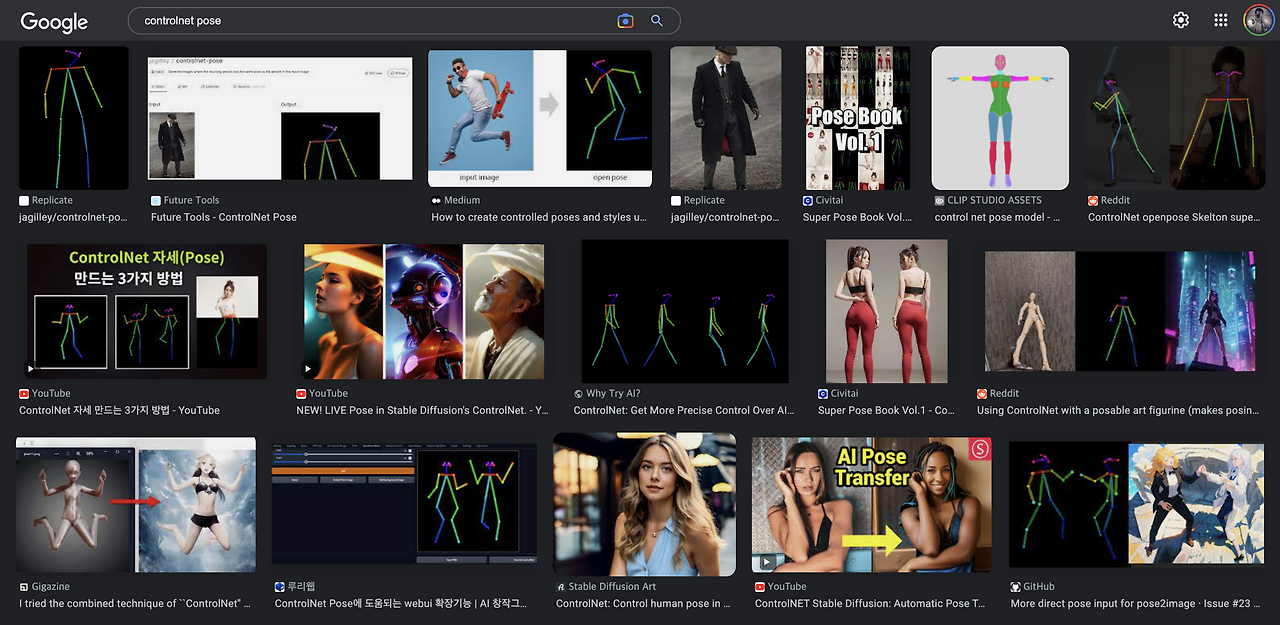Open link 'control net pose model'
1280x625 pixels.
click(998, 217)
